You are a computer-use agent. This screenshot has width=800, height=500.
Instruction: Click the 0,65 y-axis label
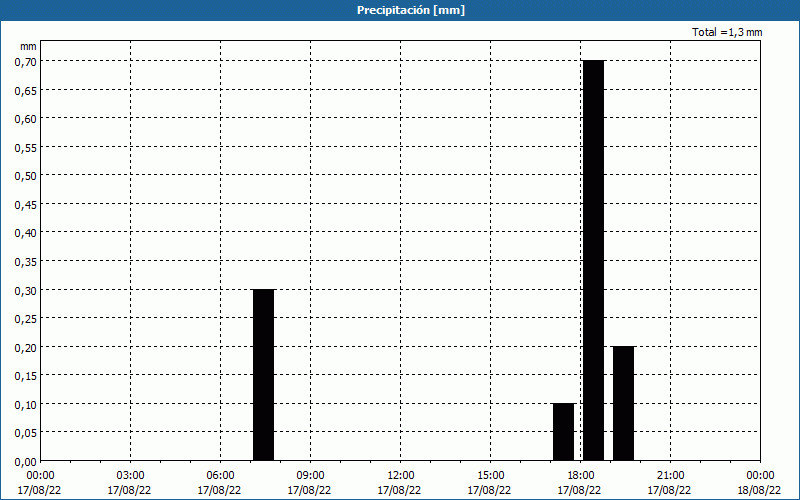(x=28, y=90)
